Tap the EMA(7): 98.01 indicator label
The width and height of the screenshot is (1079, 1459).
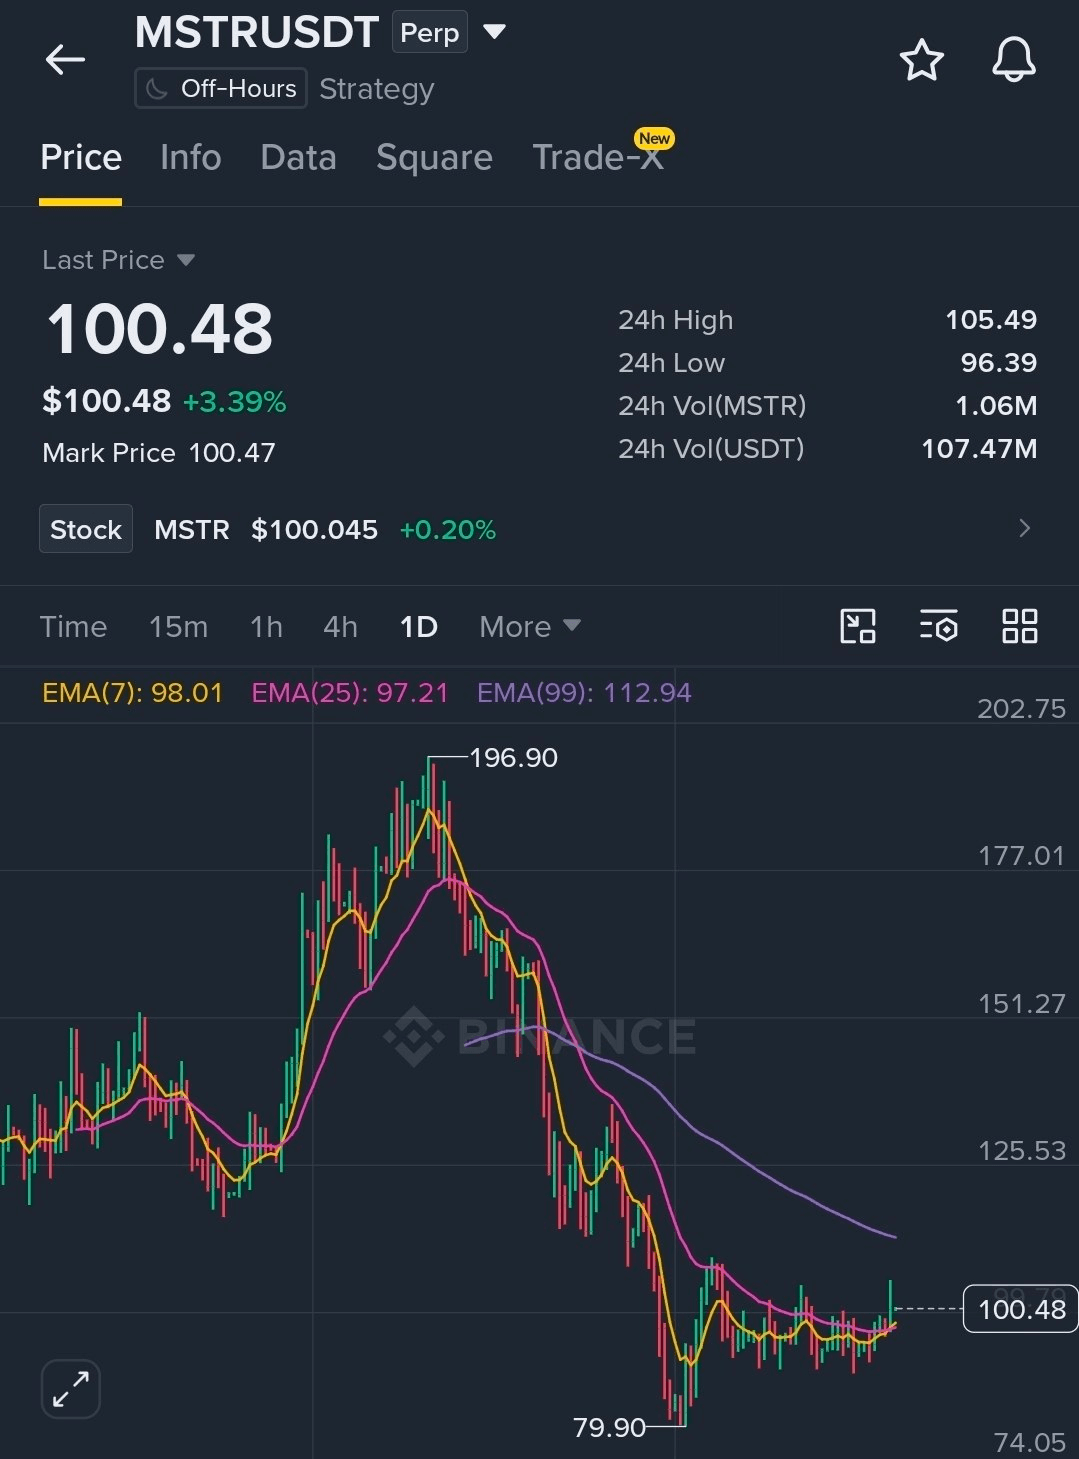click(x=132, y=693)
